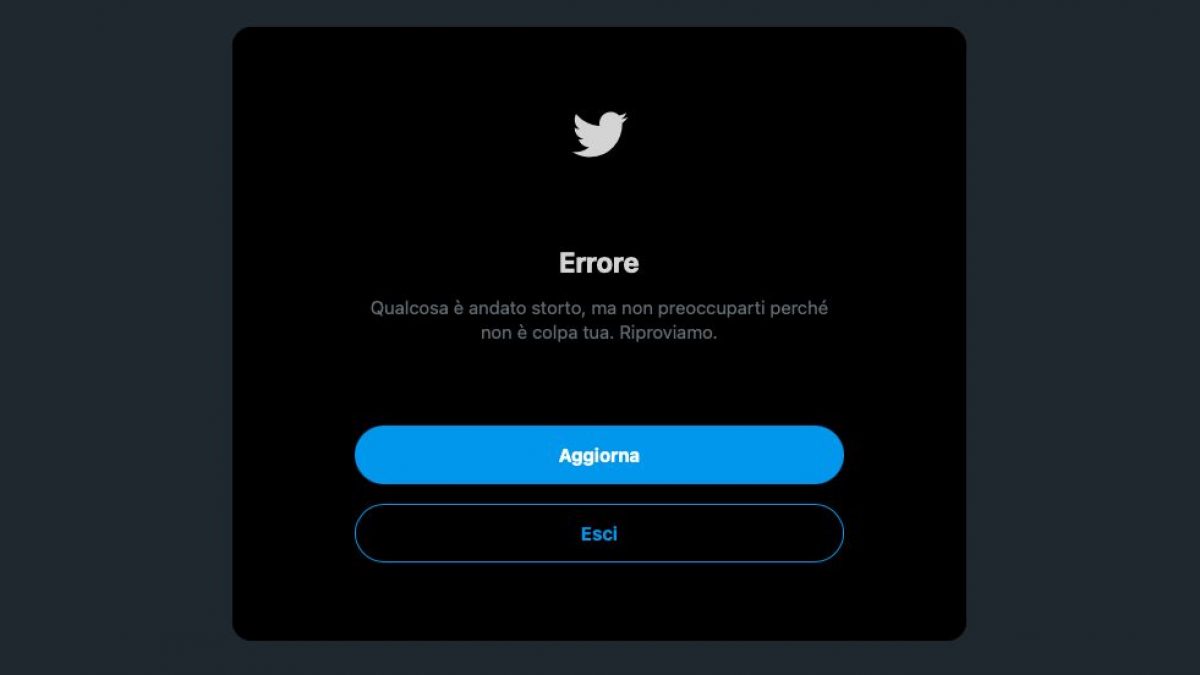Refresh the page with the Aggiorna button
The width and height of the screenshot is (1200, 675).
[x=599, y=455]
